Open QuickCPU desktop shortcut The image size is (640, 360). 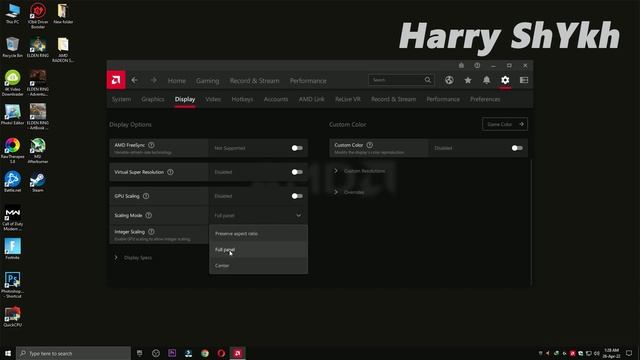12,317
